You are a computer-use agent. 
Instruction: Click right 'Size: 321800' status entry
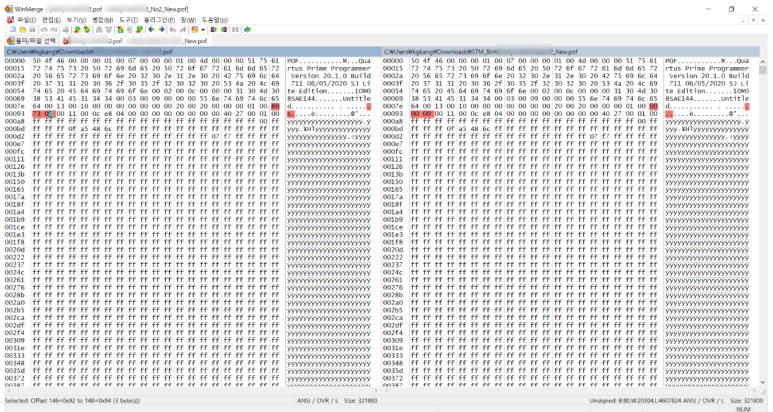pos(746,401)
